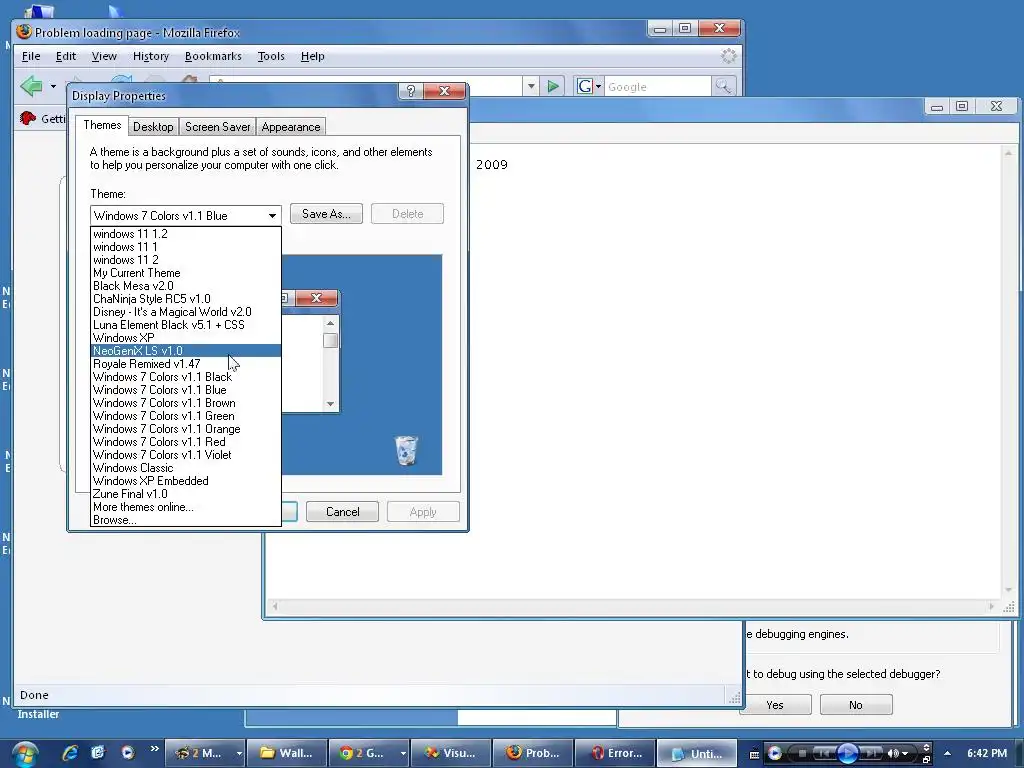Click the Google search input field
1024x768 pixels.
coord(658,86)
